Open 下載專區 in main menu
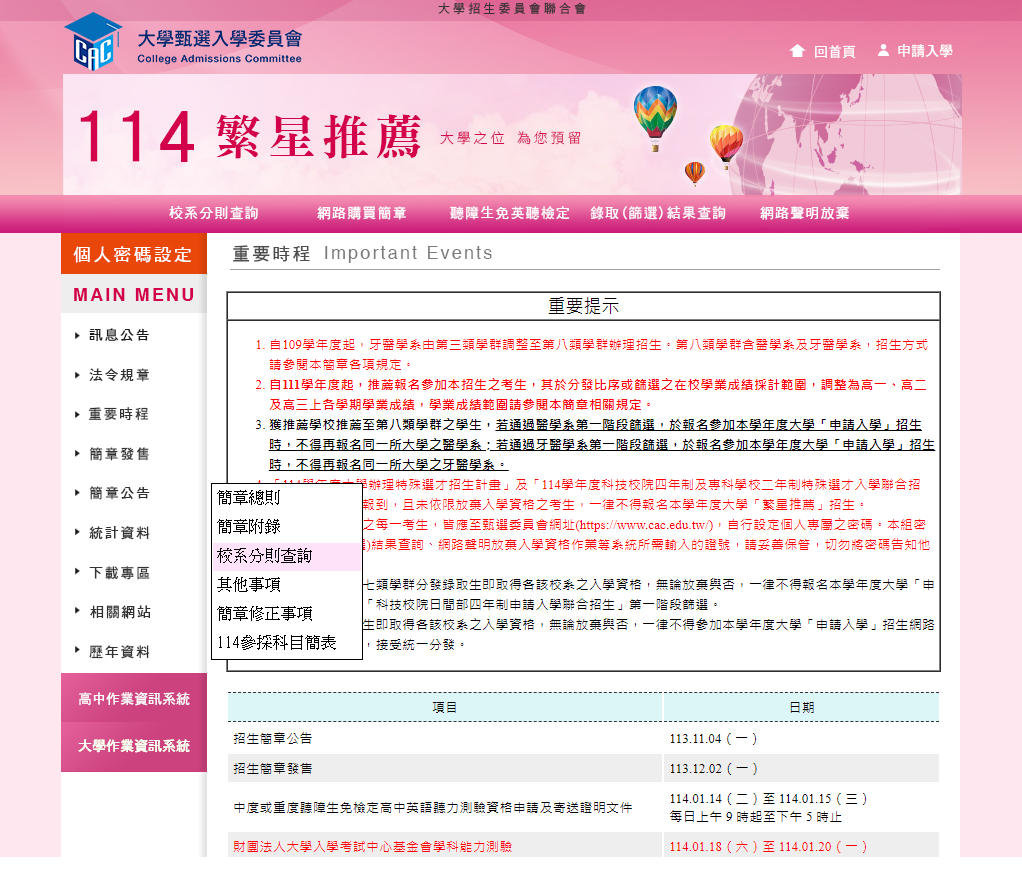The image size is (1022, 879). coord(119,572)
